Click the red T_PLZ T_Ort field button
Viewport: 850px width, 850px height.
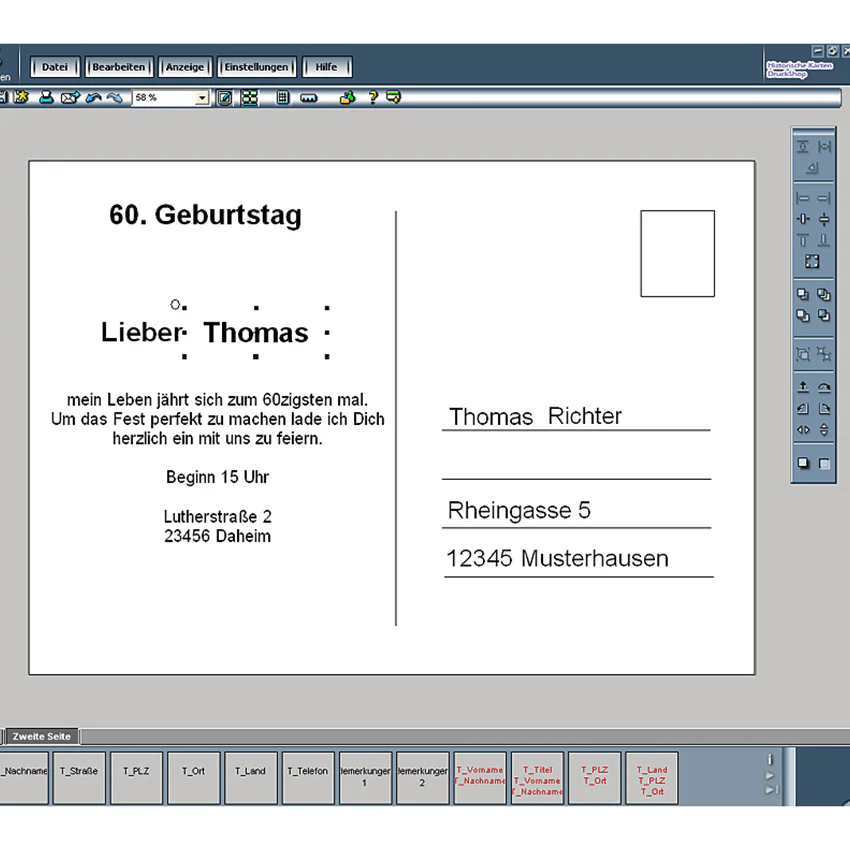(595, 777)
